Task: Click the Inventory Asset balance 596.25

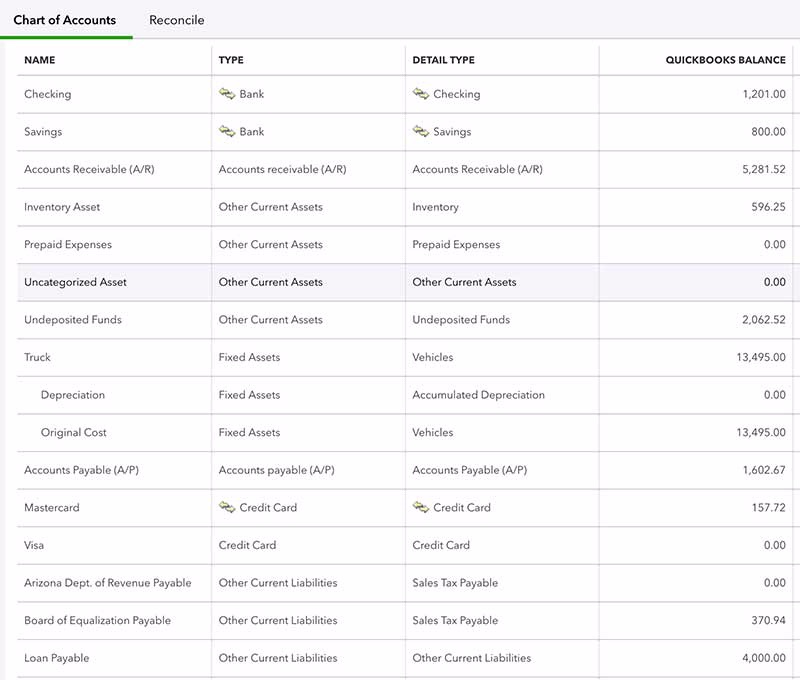Action: click(768, 207)
